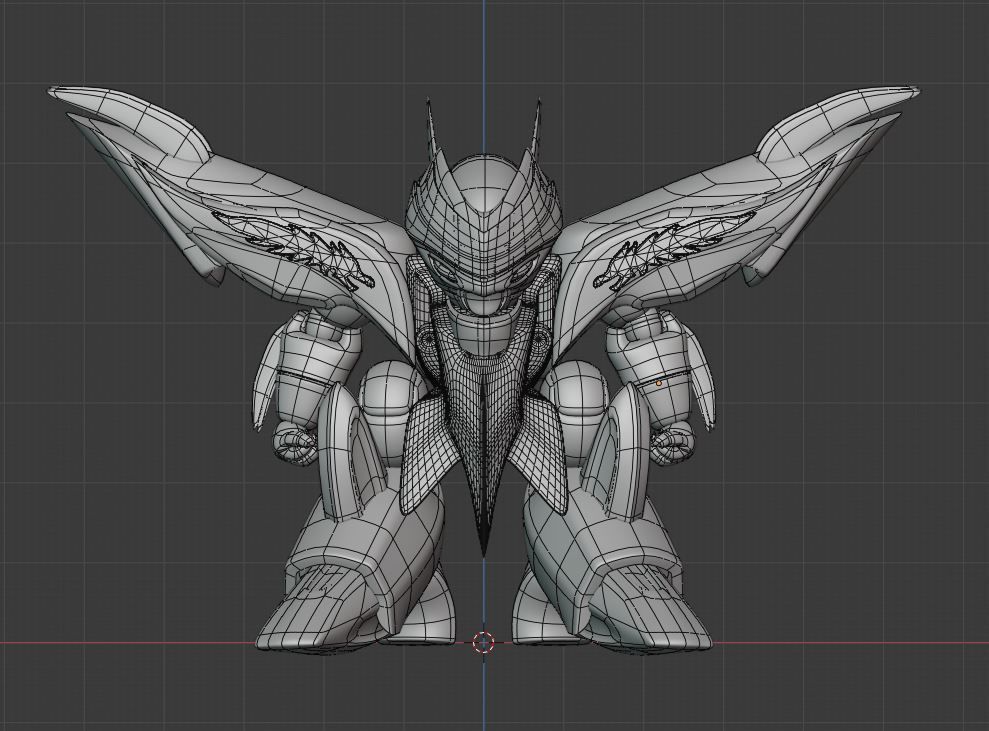Select the clenched fist on the screen's right
This screenshot has height=731, width=989.
pos(674,444)
